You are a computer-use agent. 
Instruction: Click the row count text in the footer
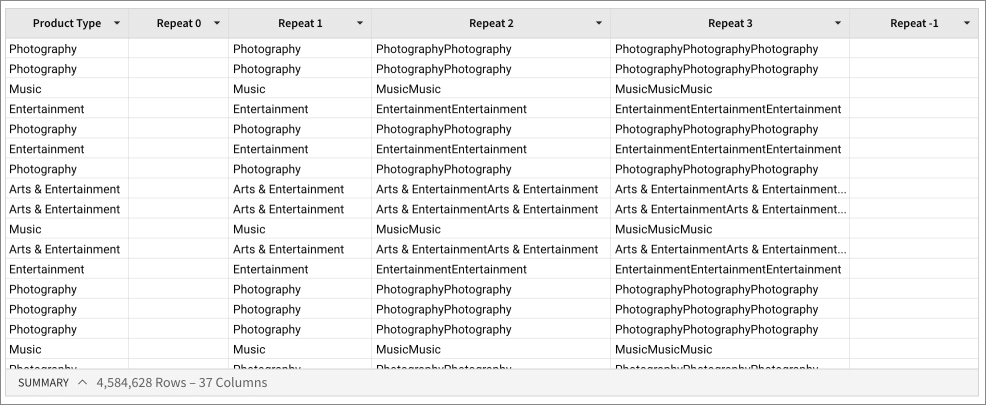[x=181, y=383]
